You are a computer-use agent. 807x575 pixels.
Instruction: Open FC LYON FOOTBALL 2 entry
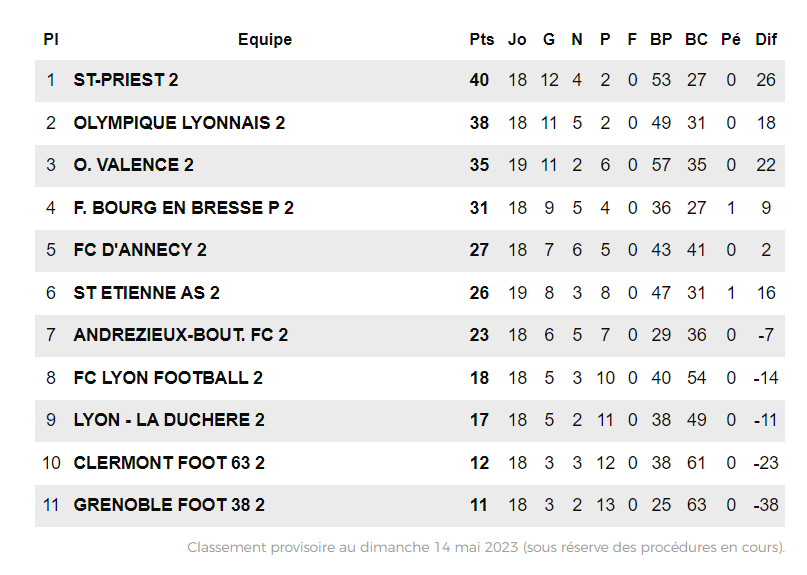coord(168,378)
